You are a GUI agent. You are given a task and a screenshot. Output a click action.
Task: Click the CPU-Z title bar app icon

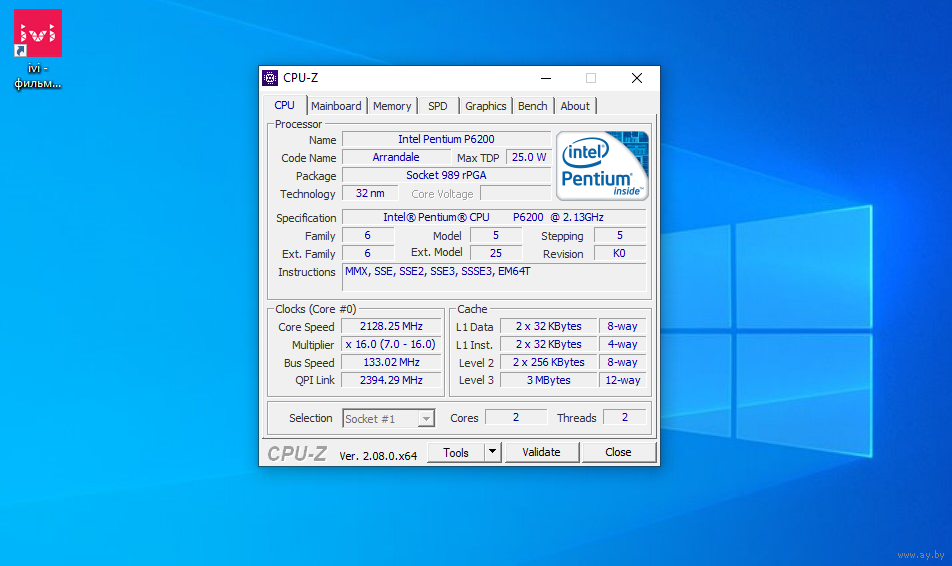tap(270, 78)
